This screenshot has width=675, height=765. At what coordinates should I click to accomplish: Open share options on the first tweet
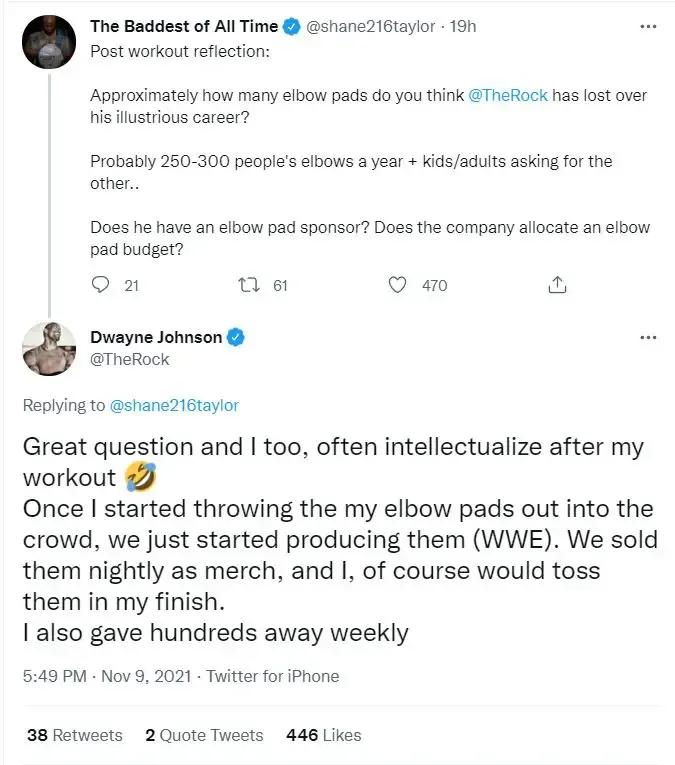[557, 285]
